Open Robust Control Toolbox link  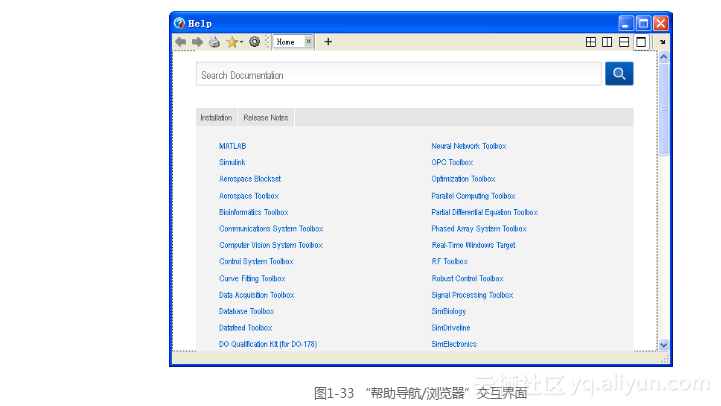[x=467, y=279]
